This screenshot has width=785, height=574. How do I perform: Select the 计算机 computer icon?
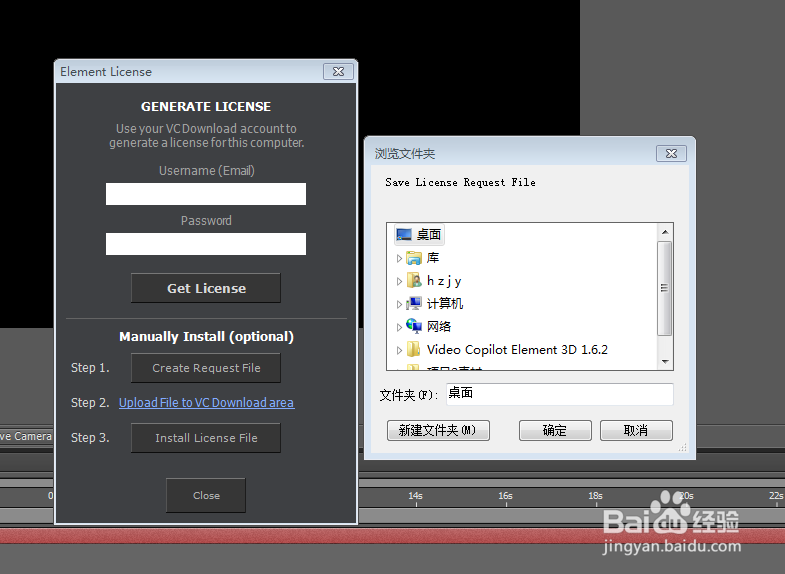point(414,303)
